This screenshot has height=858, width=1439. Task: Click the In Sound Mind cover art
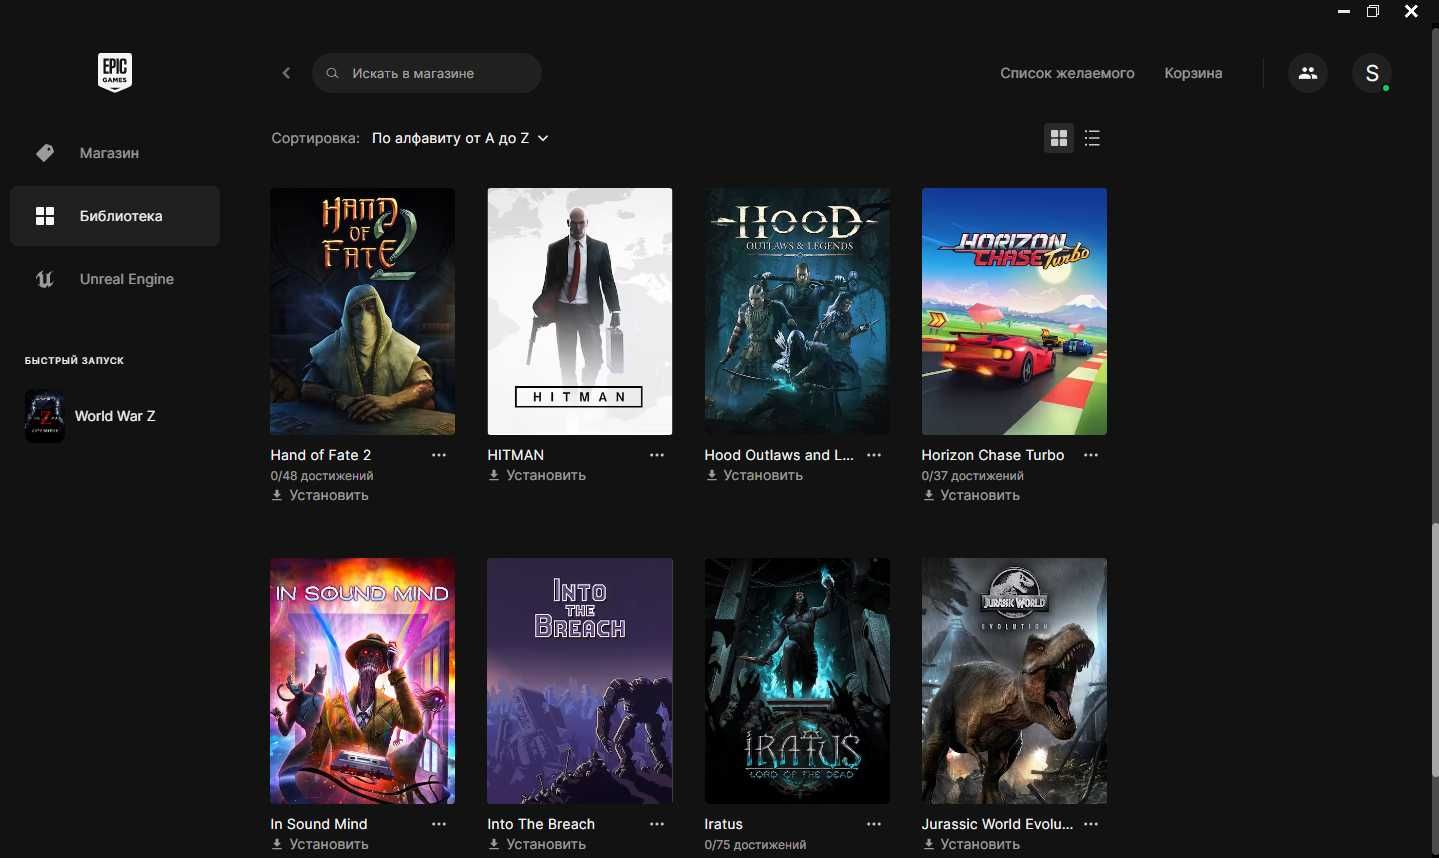tap(362, 681)
